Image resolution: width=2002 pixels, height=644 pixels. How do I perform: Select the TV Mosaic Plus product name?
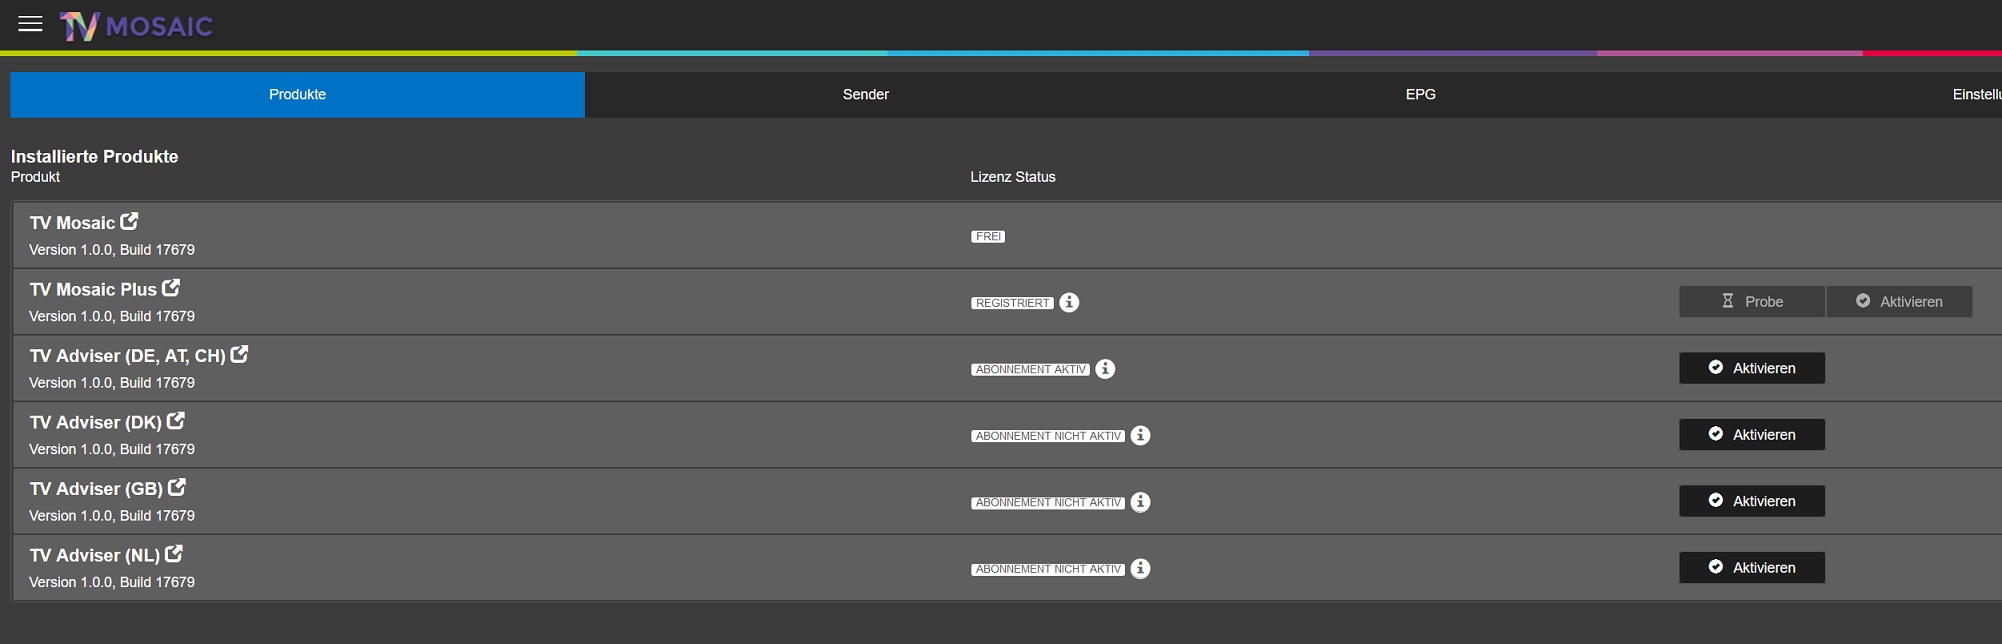point(93,289)
